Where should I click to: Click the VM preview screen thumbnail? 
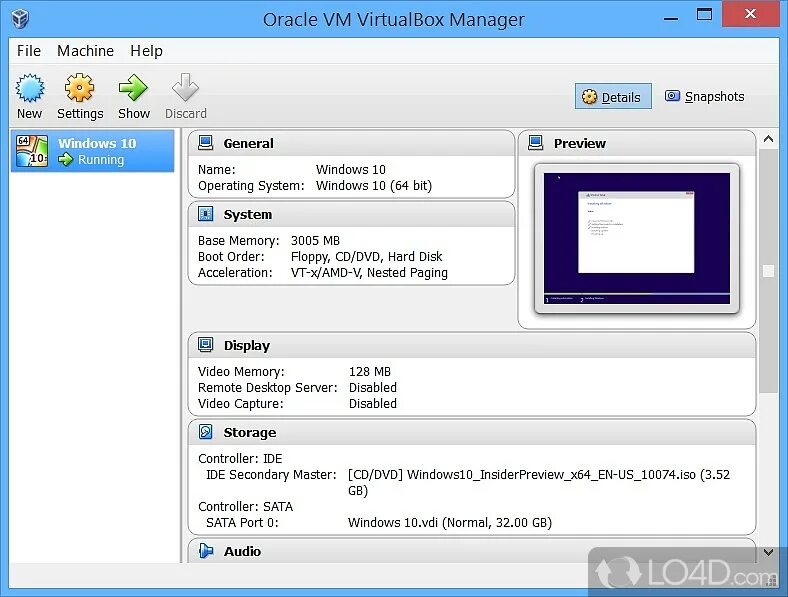tap(637, 238)
